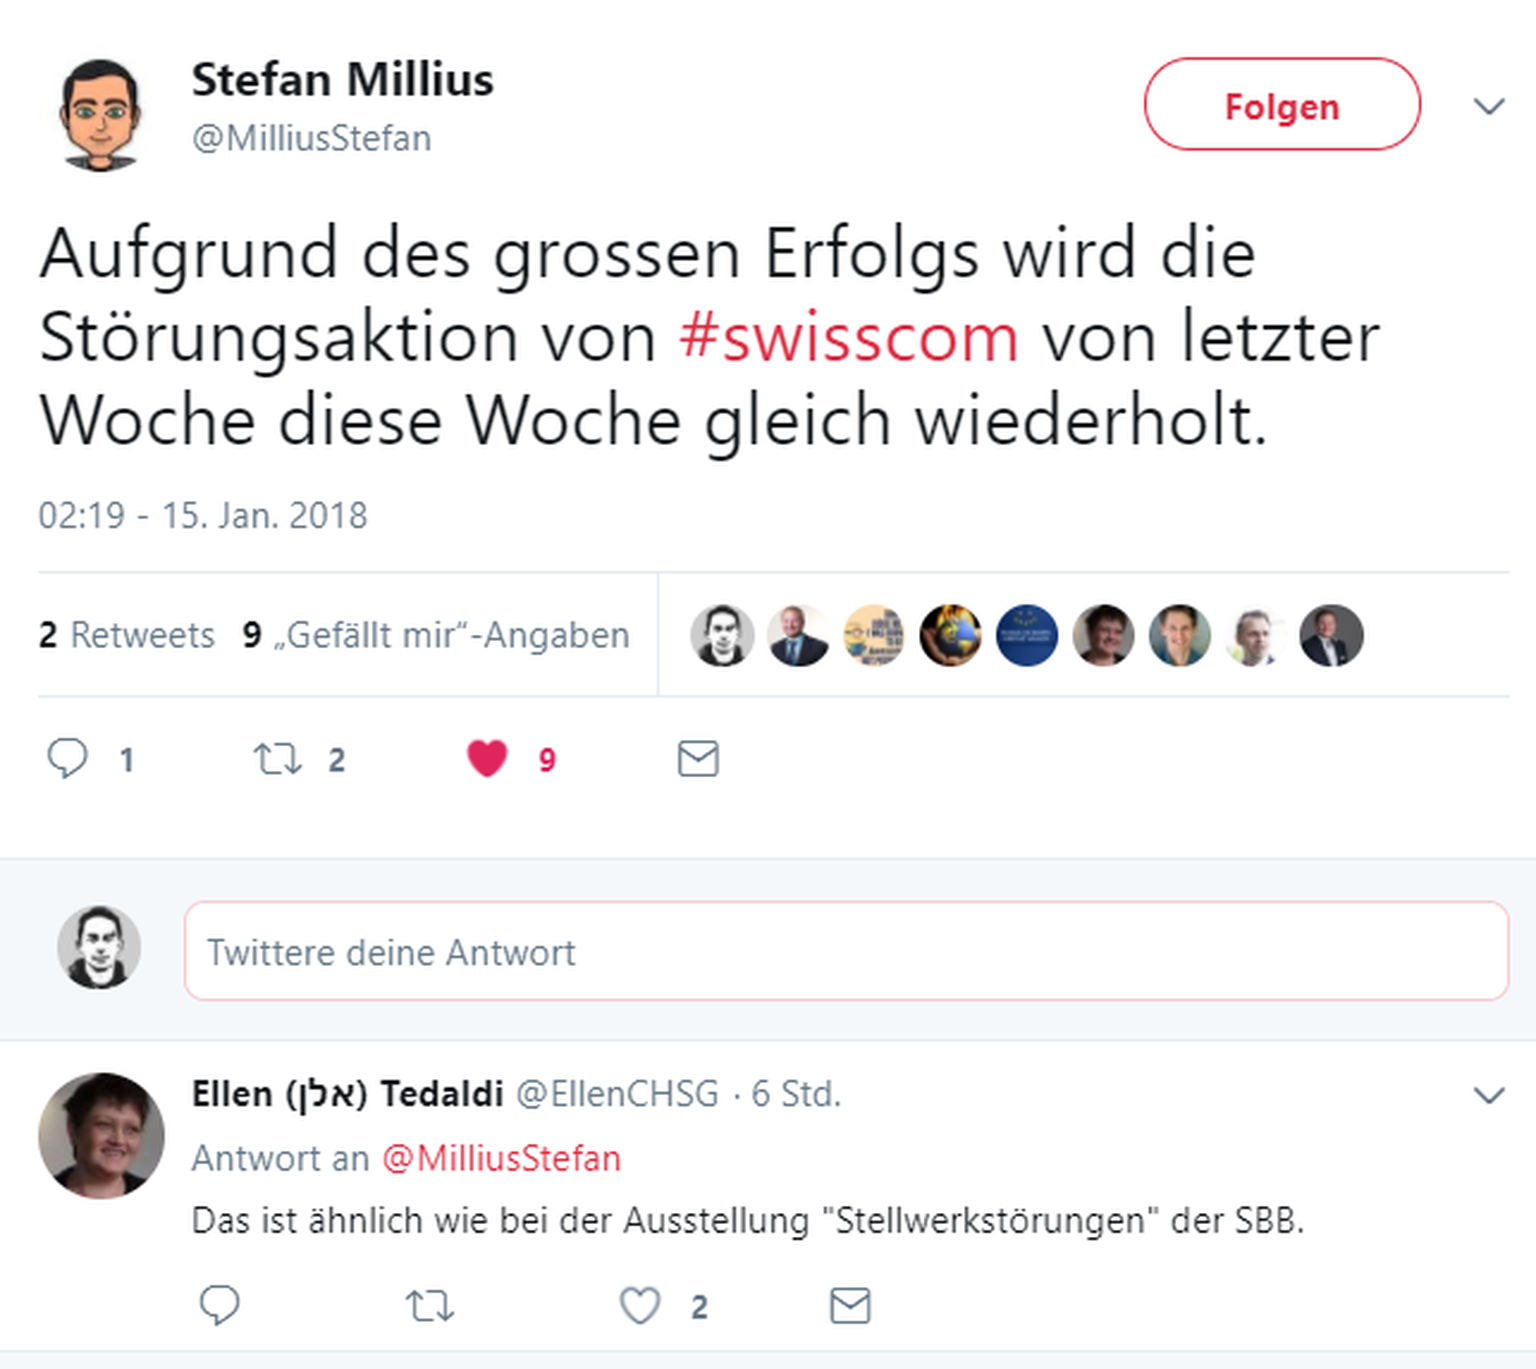
Task: Click the @MilliusStefan mention in reply
Action: (x=501, y=1158)
